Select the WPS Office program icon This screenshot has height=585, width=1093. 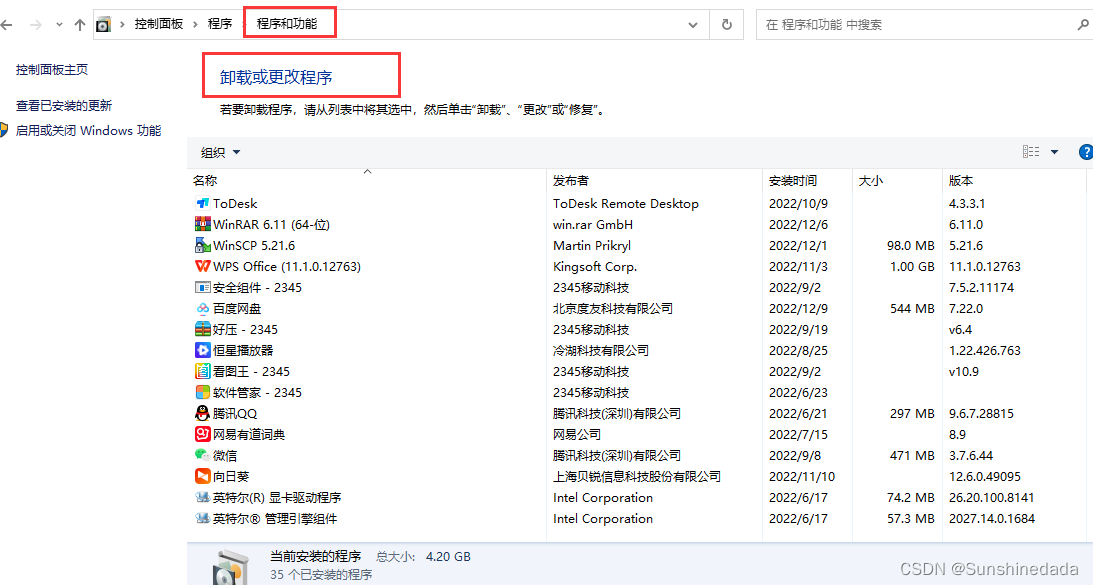point(203,266)
